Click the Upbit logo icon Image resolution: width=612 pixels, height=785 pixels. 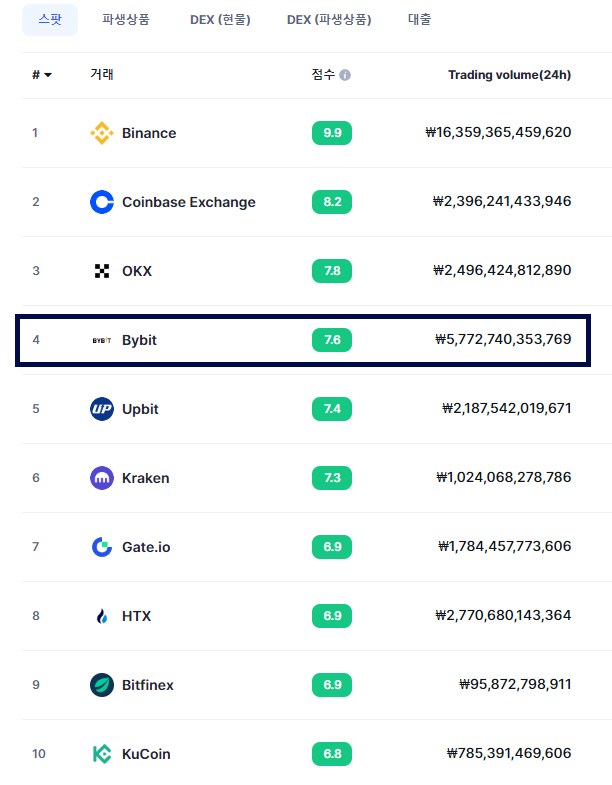[x=102, y=409]
